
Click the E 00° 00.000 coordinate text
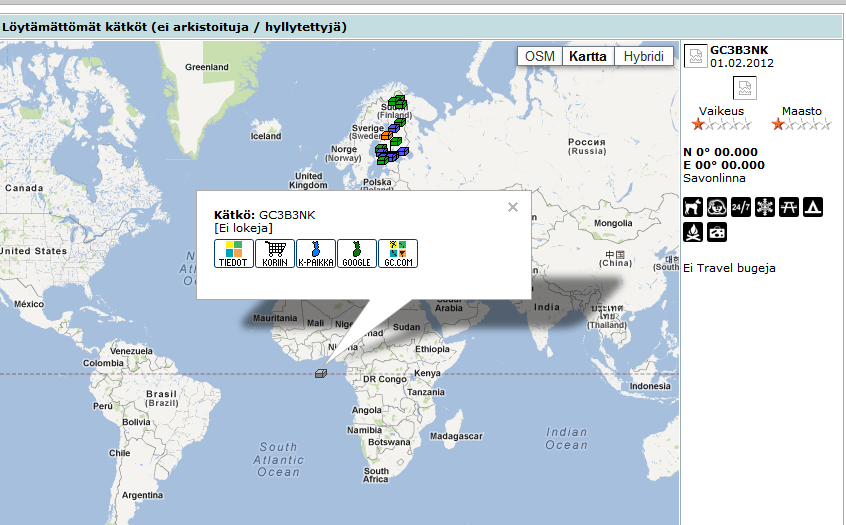(x=724, y=165)
